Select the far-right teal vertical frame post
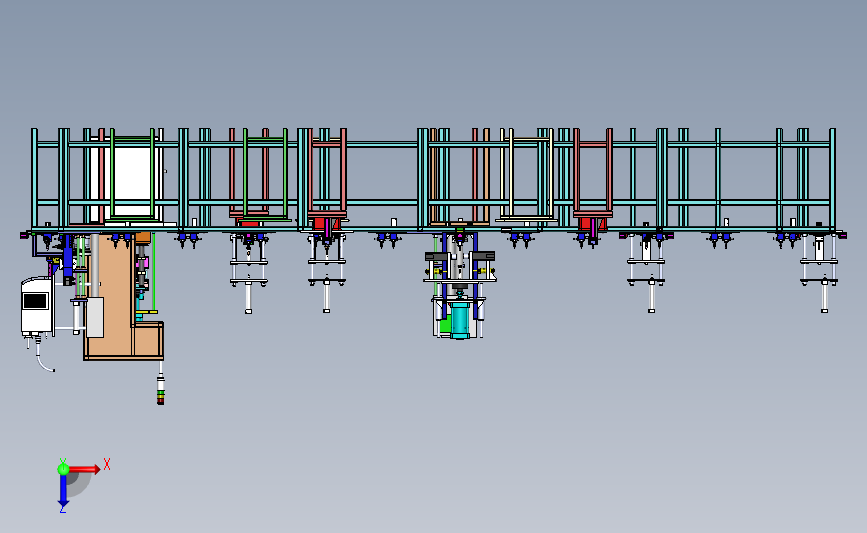The height and width of the screenshot is (533, 867). click(x=832, y=178)
